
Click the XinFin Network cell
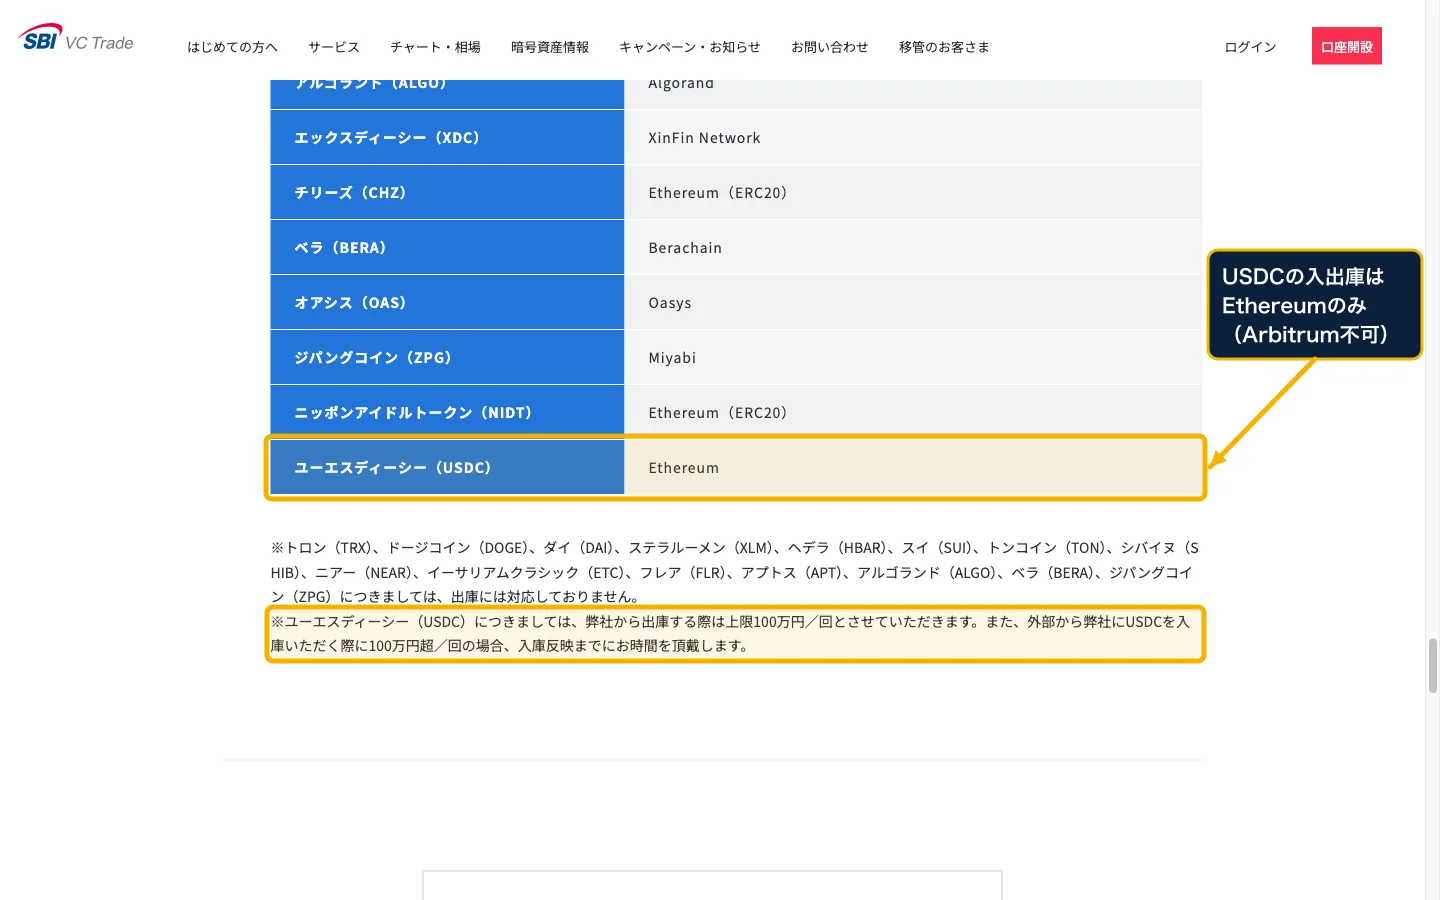(x=913, y=137)
